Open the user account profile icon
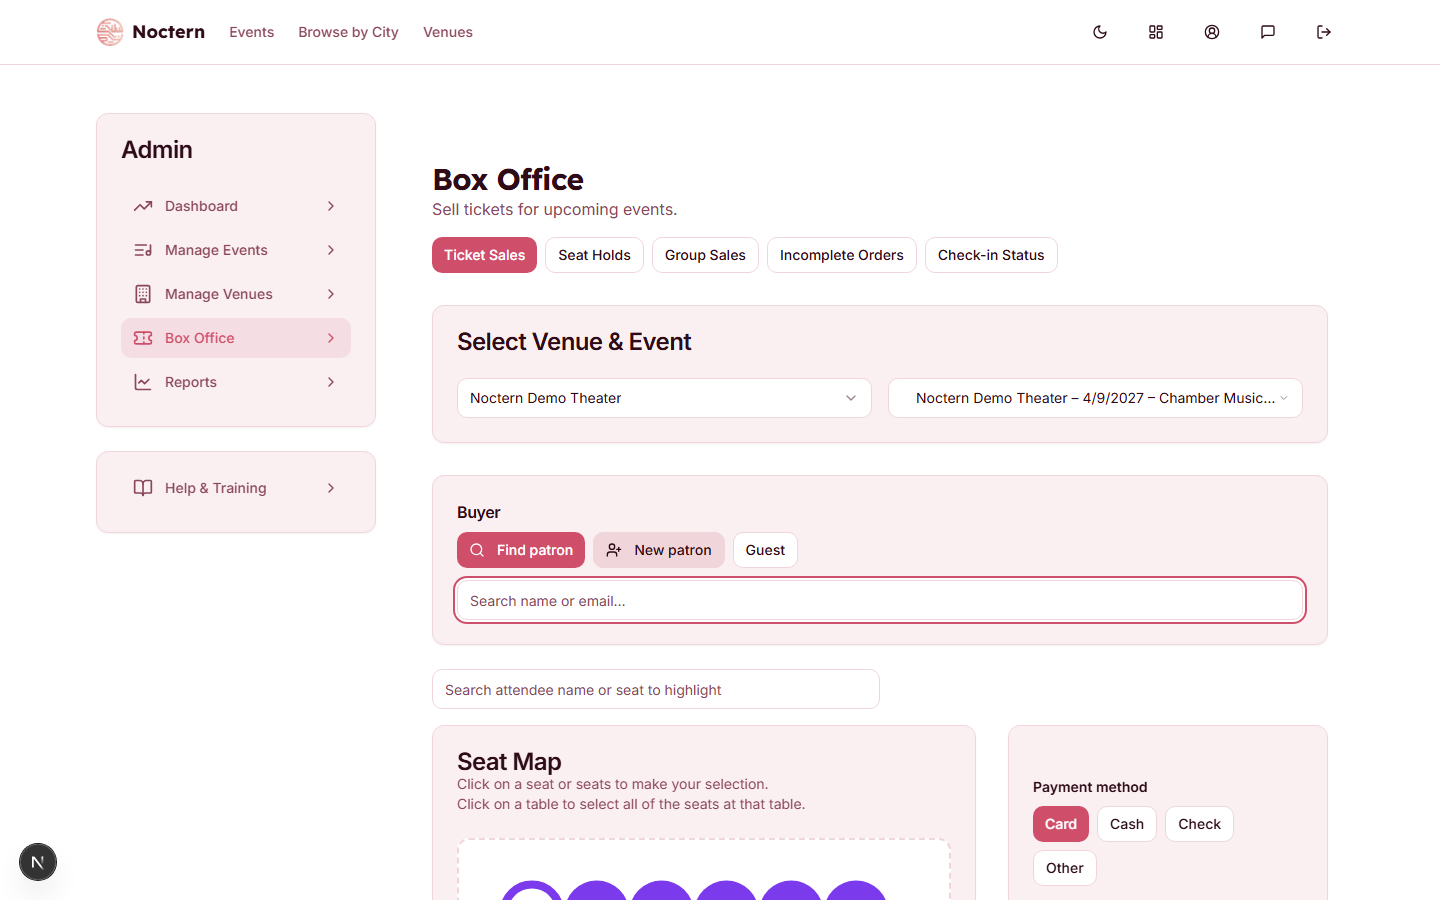 click(1212, 32)
